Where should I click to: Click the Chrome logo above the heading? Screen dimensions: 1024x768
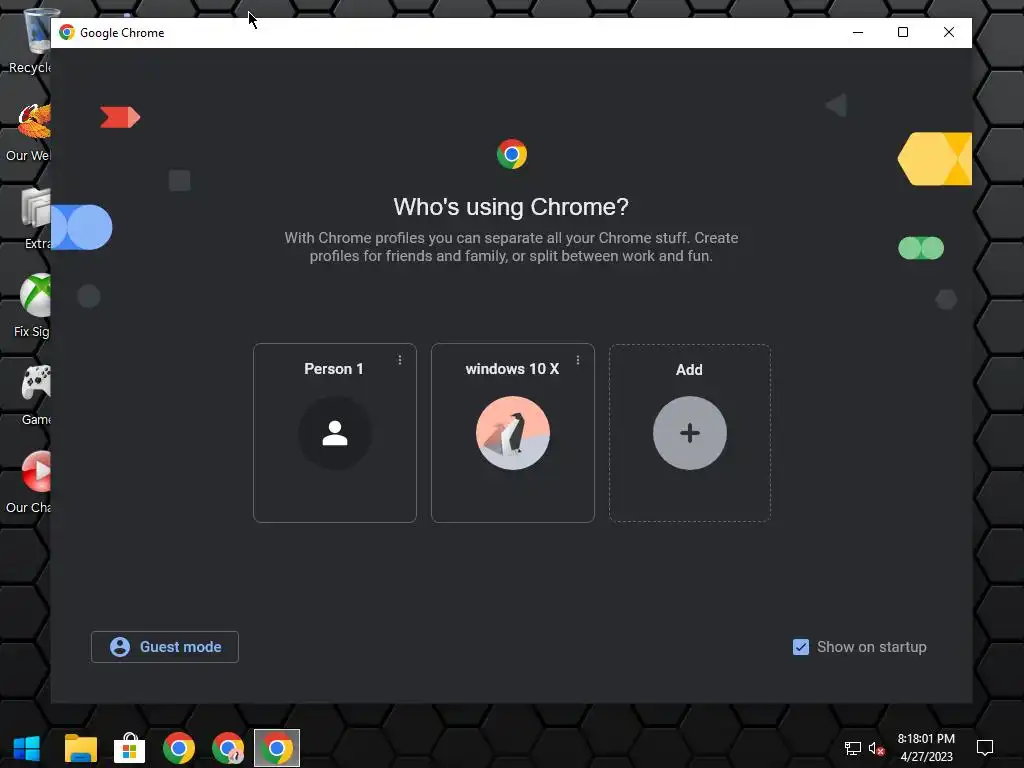[511, 154]
